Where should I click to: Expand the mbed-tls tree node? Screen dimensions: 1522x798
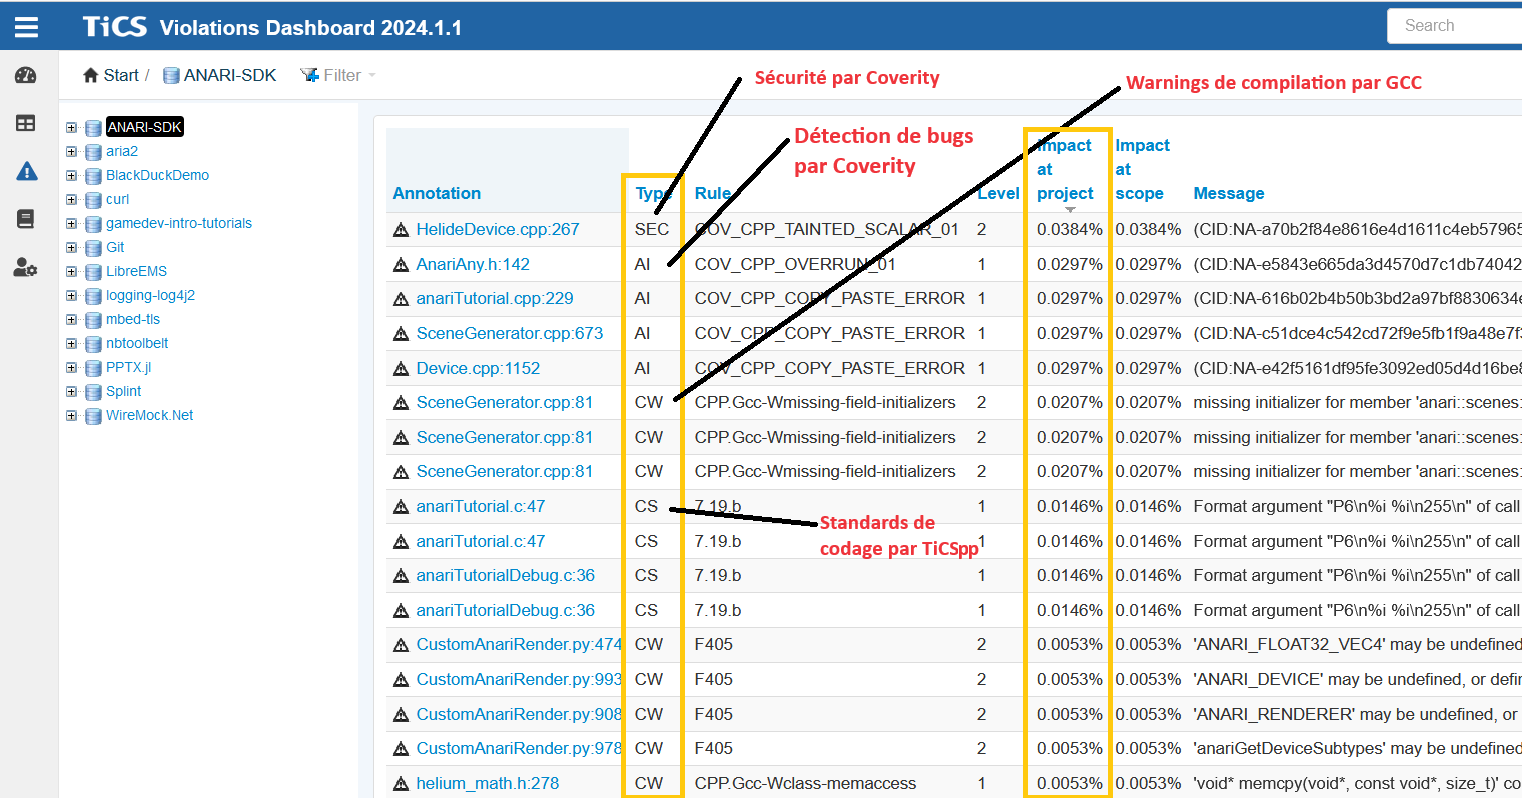tap(71, 319)
